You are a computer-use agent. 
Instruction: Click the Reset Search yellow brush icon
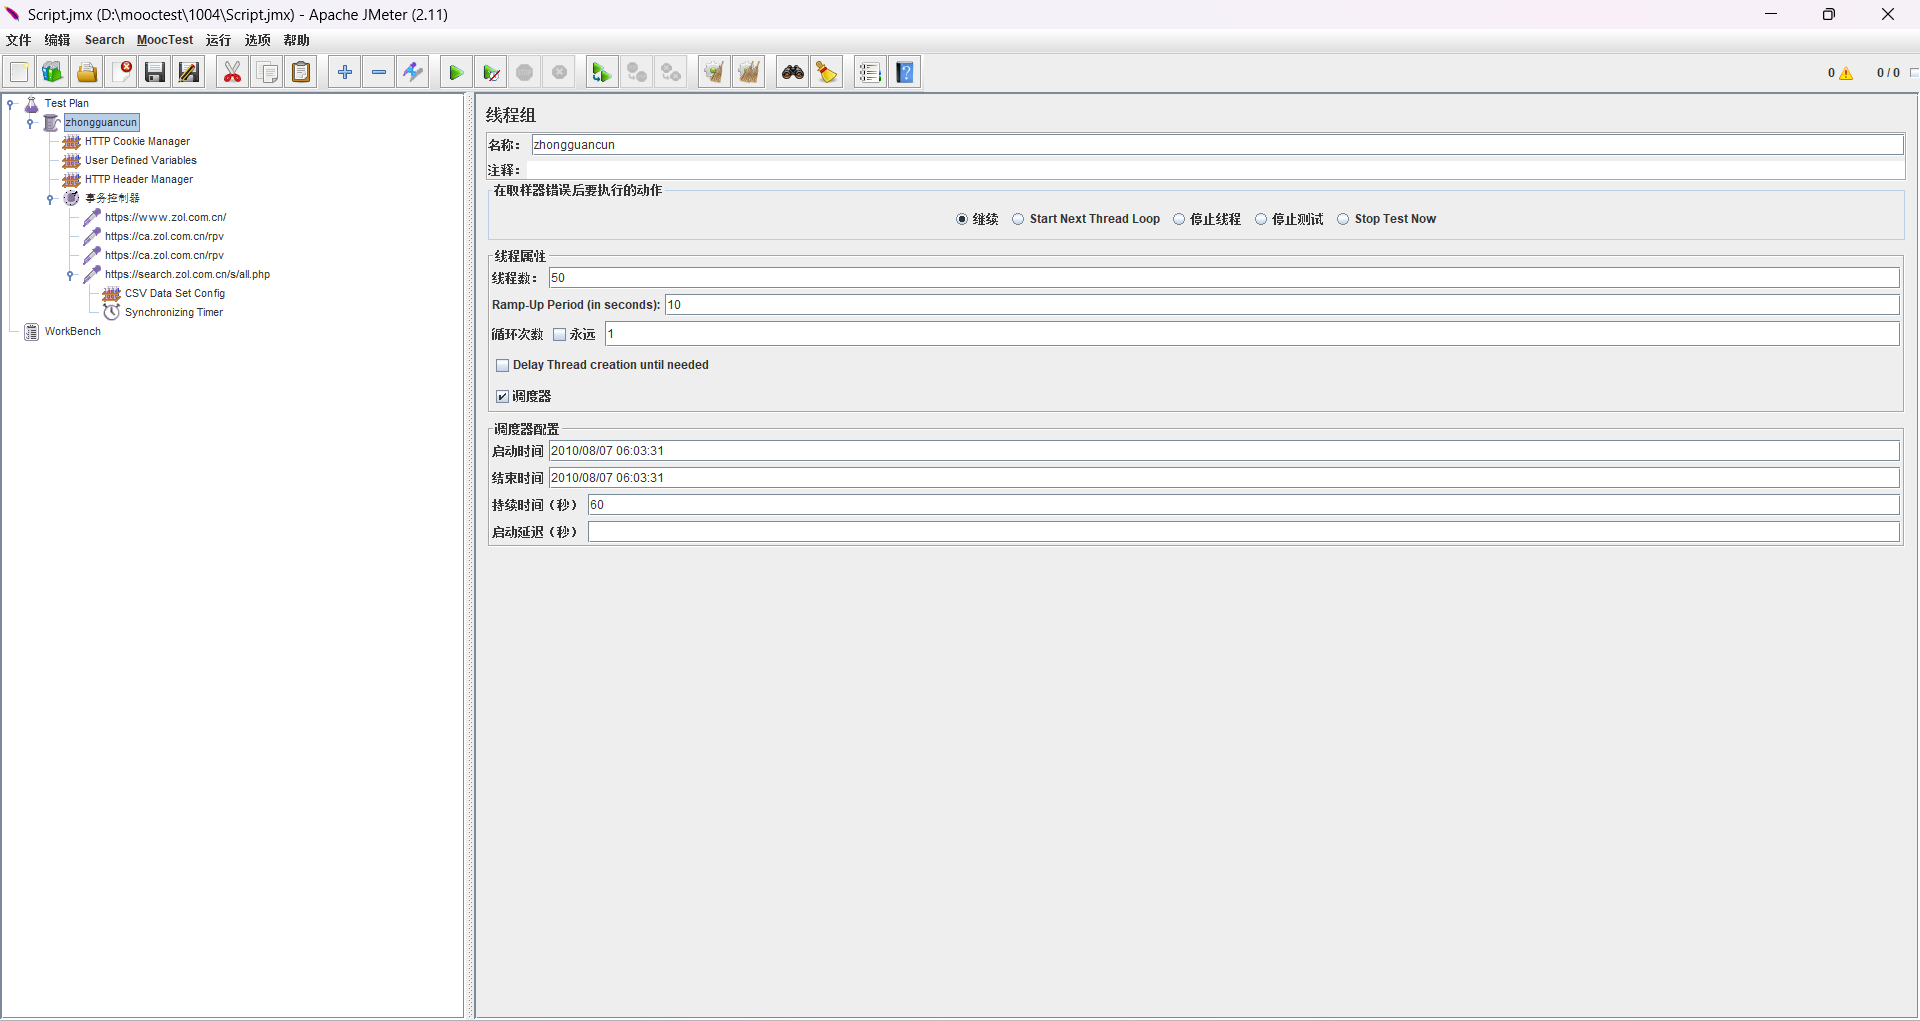click(x=827, y=72)
